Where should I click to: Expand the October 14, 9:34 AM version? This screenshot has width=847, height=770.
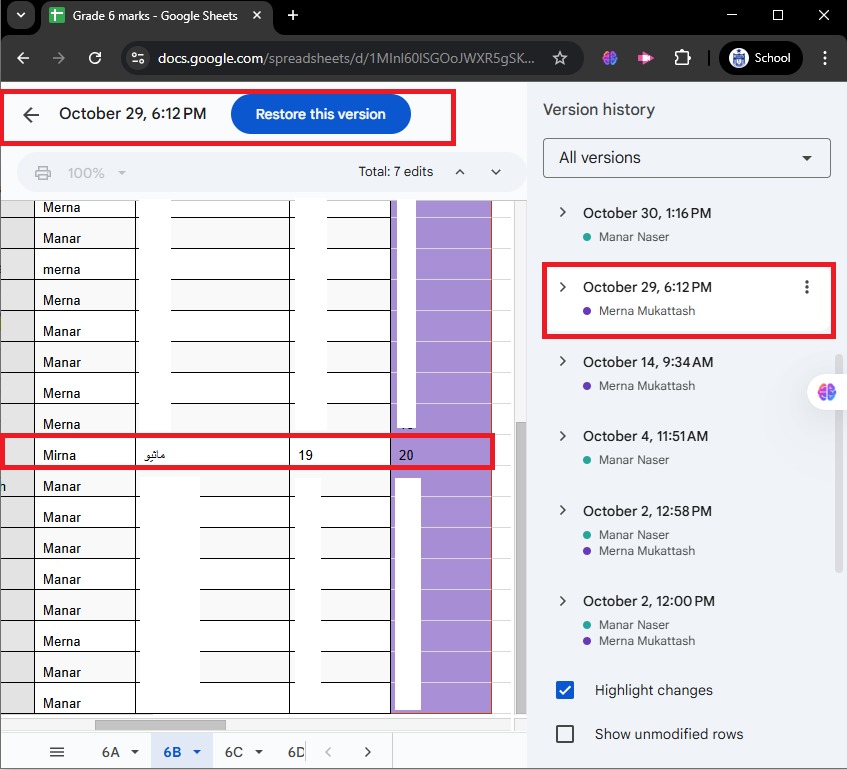[562, 362]
